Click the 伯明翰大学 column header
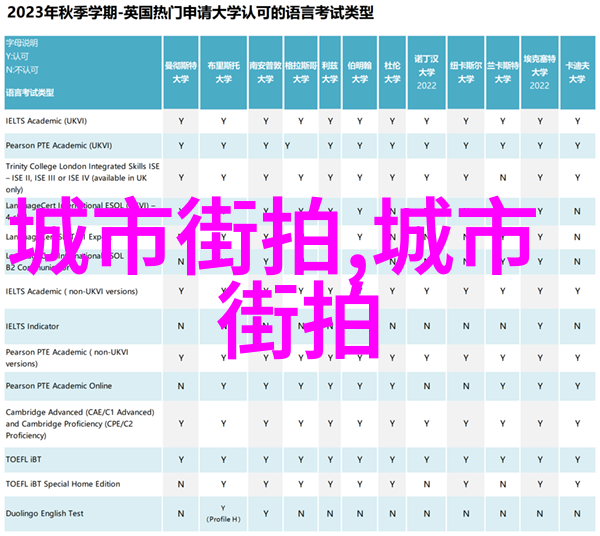Image resolution: width=600 pixels, height=536 pixels. click(x=360, y=73)
